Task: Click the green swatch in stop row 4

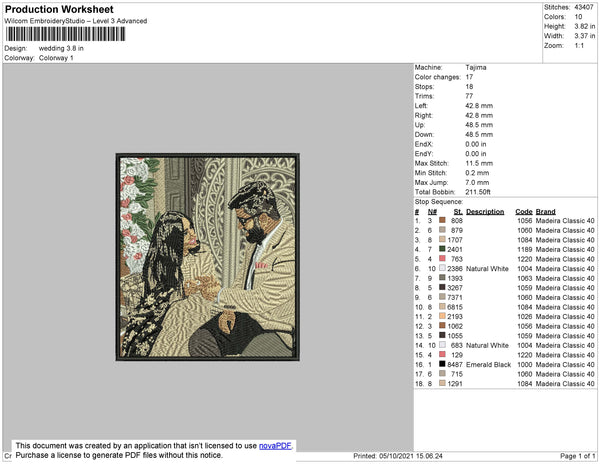Action: 442,249
